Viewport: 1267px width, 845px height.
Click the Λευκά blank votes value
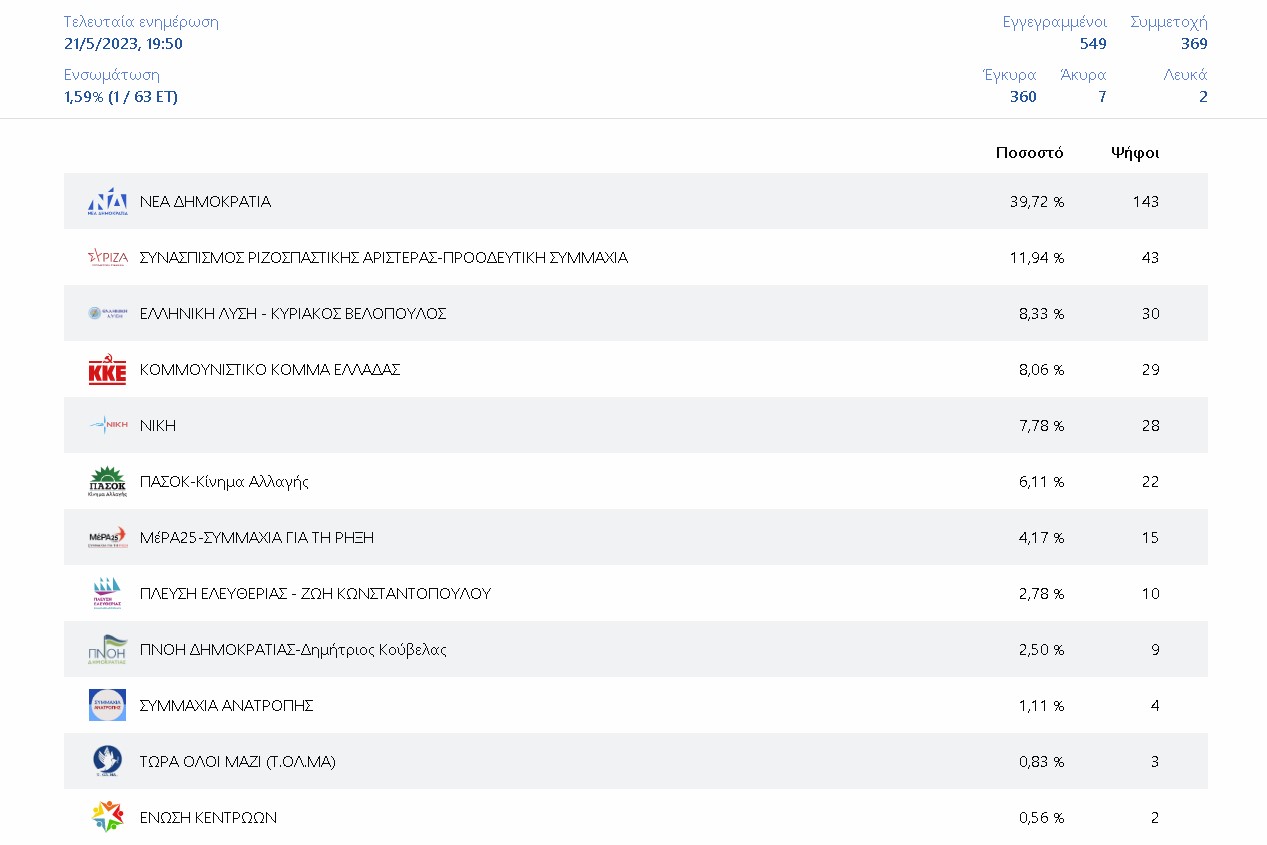[x=1203, y=97]
